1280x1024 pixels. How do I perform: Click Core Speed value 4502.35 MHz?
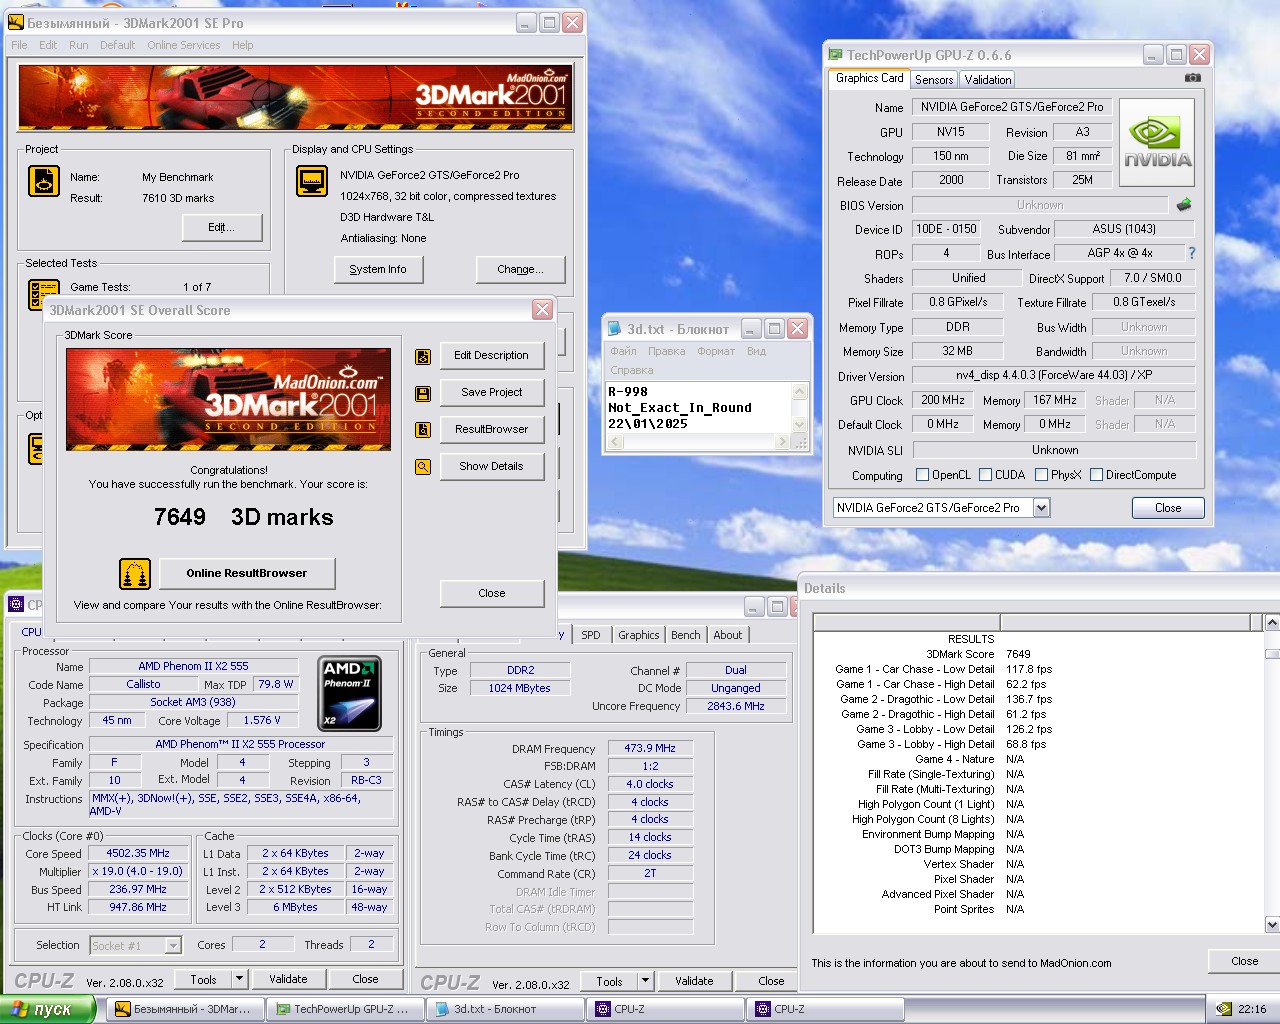[138, 854]
